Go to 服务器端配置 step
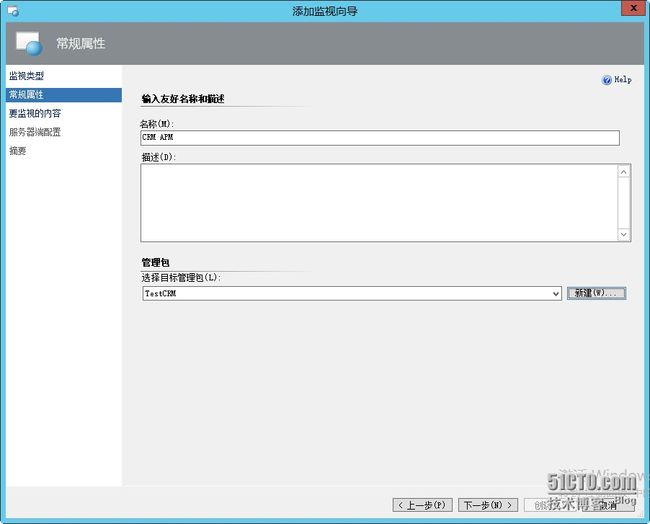The height and width of the screenshot is (524, 650). [35, 132]
